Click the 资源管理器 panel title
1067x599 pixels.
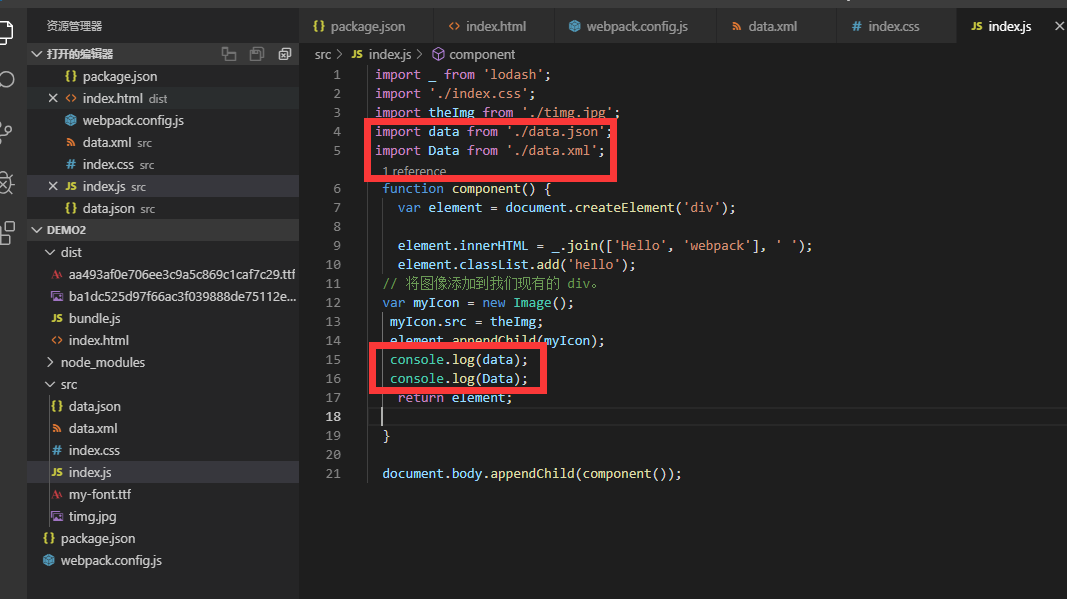point(74,26)
